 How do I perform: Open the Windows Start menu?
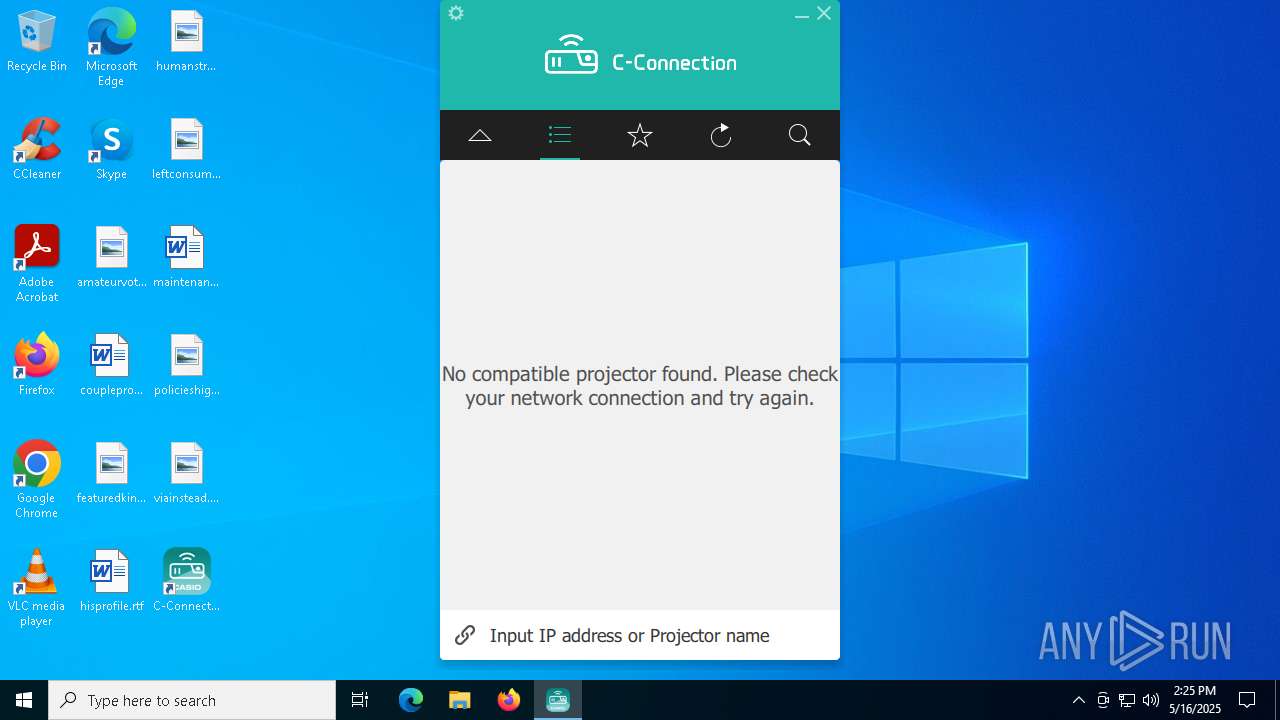click(x=24, y=700)
